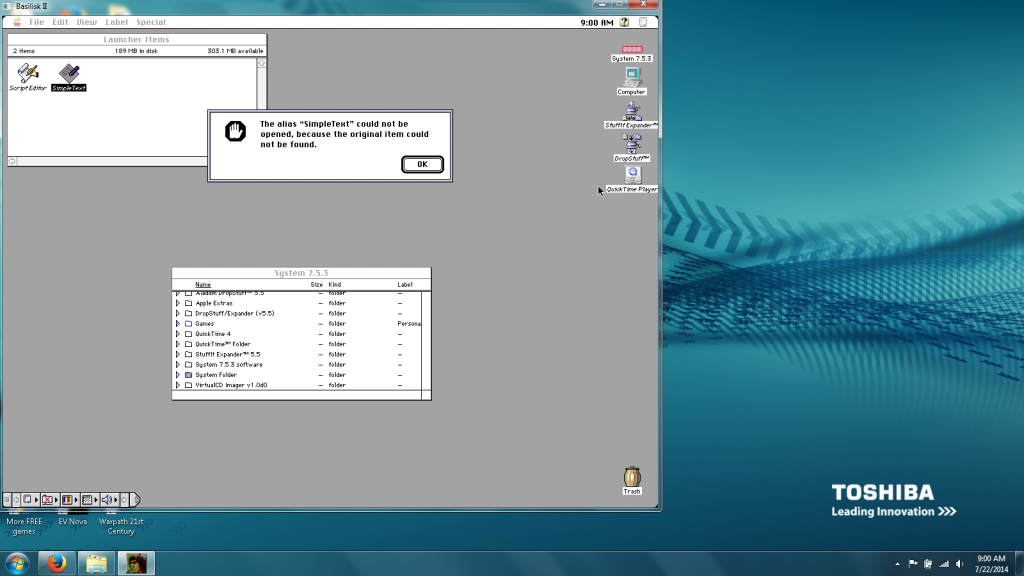
Task: Click the control strip left scroll arrow
Action: 16,500
